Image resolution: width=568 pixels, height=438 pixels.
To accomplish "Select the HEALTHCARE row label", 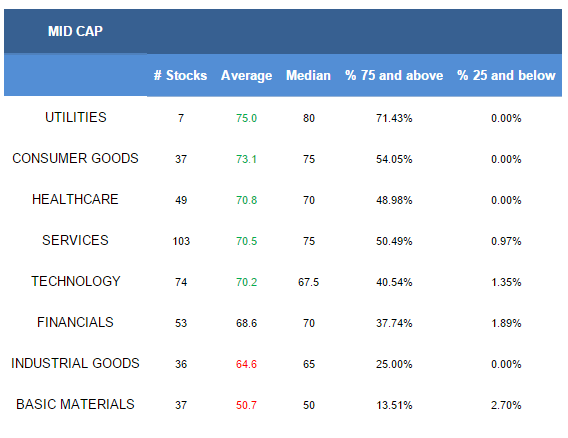I will 75,199.
